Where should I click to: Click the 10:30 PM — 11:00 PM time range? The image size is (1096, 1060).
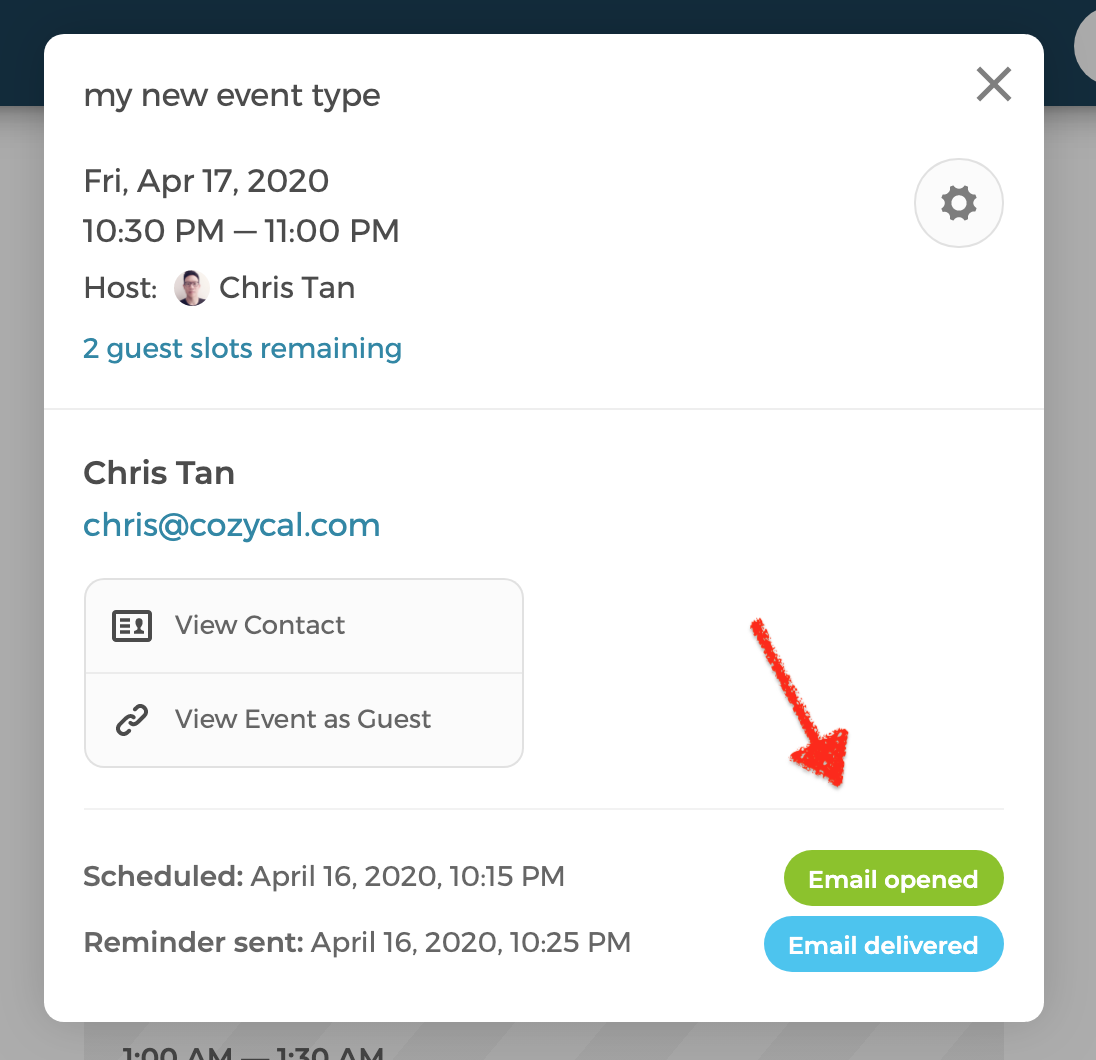[241, 231]
